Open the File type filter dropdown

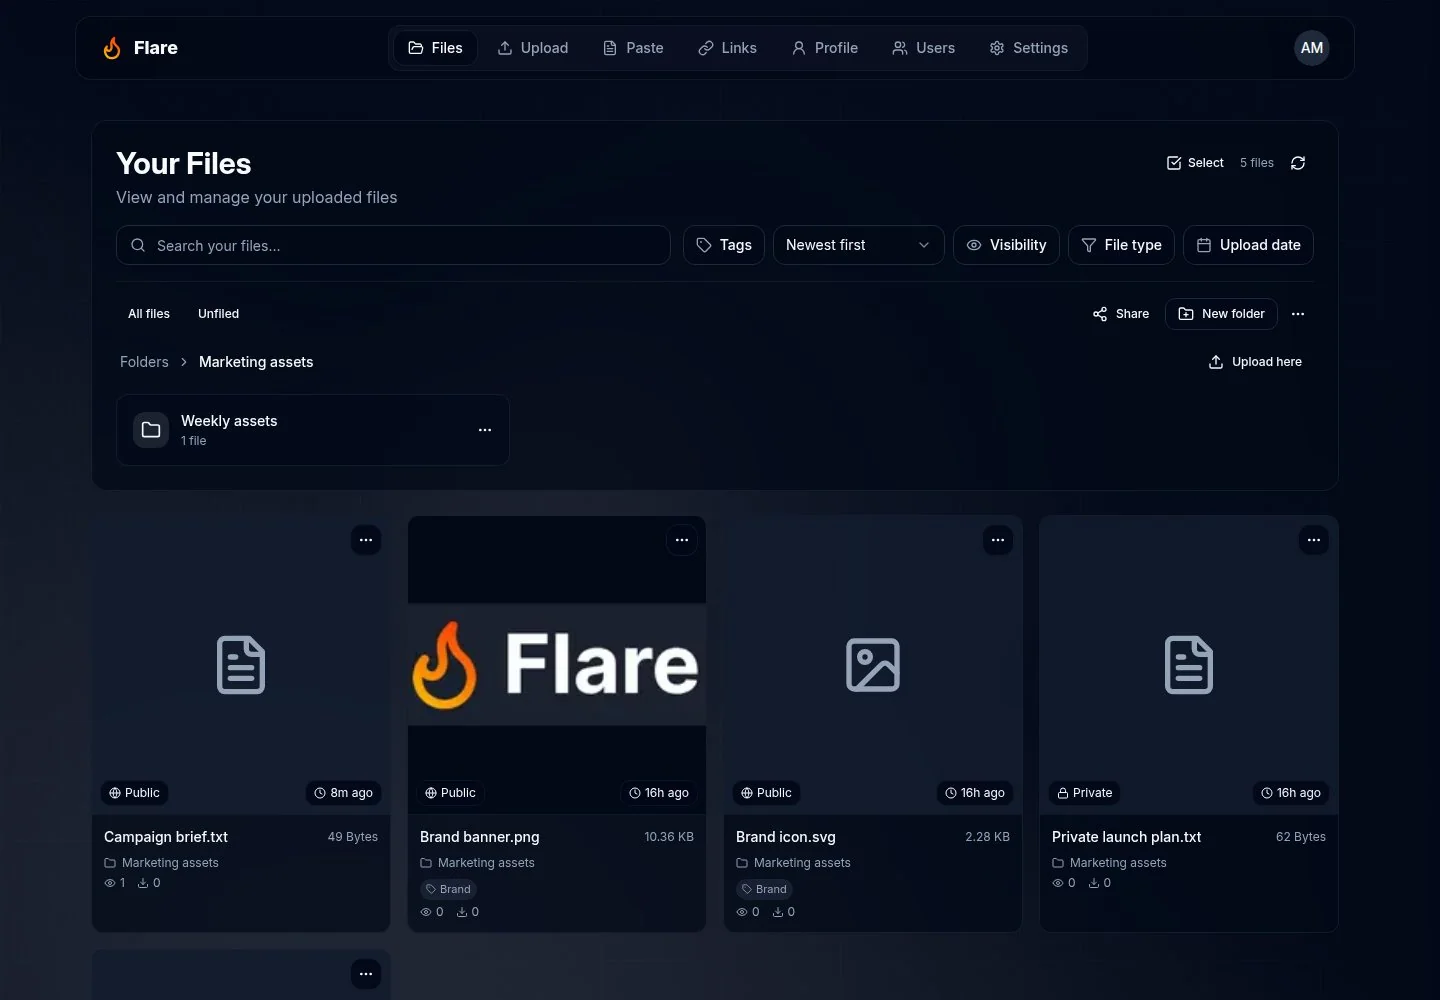pyautogui.click(x=1121, y=245)
